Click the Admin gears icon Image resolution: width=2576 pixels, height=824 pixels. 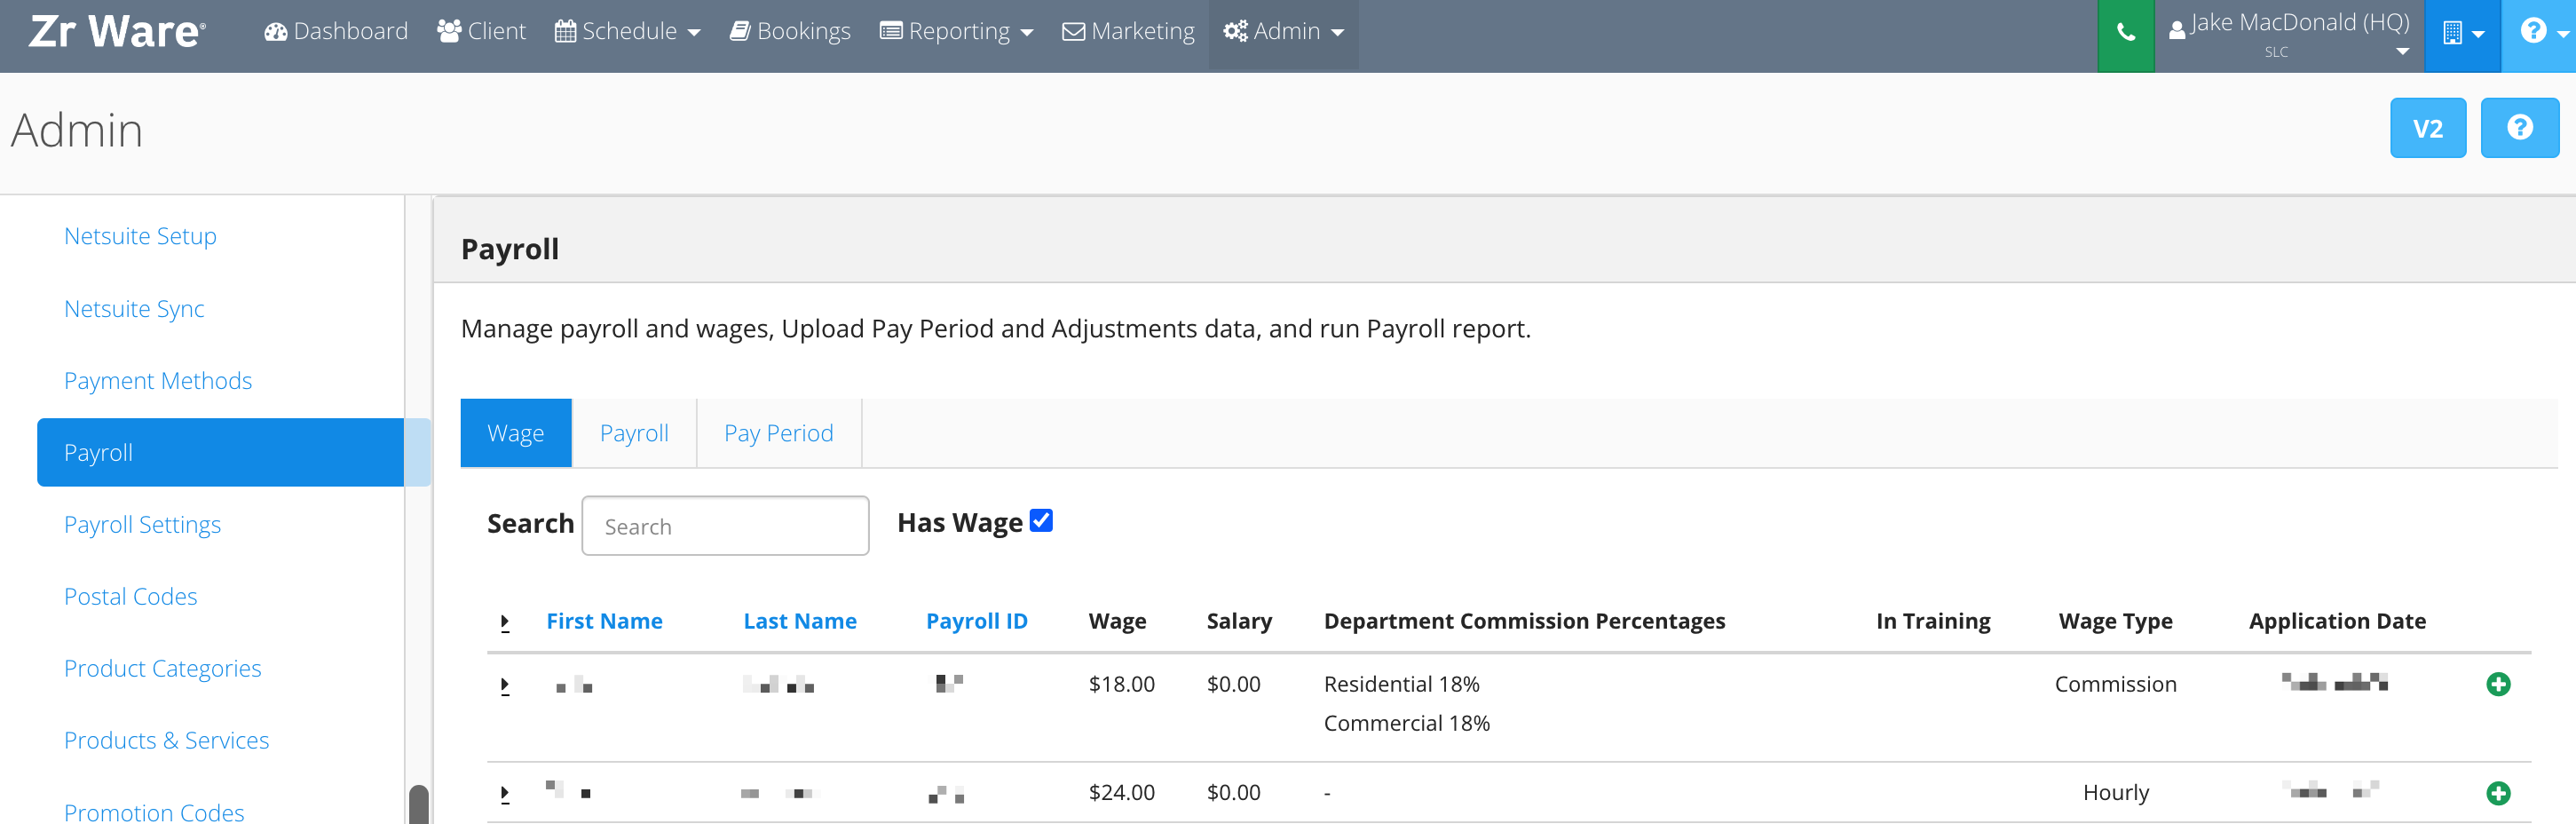point(1235,32)
